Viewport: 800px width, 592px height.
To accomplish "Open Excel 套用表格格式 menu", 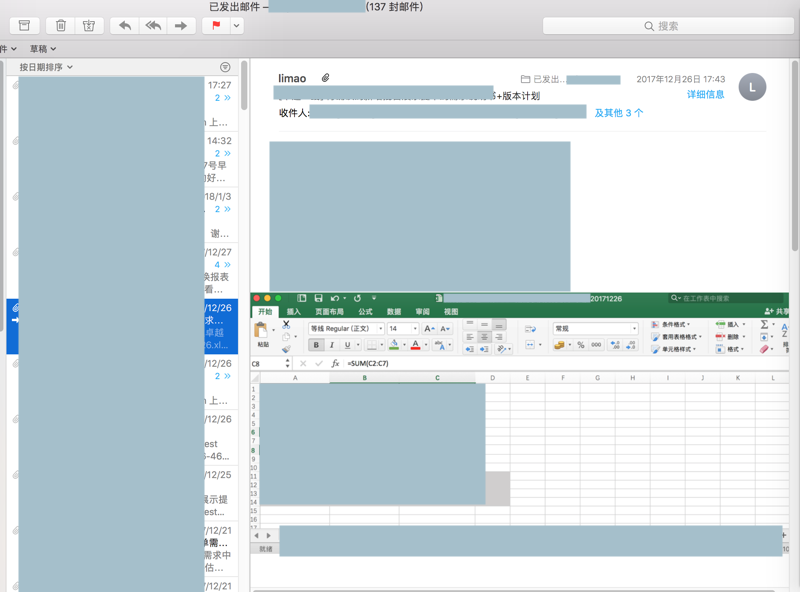I will point(677,337).
